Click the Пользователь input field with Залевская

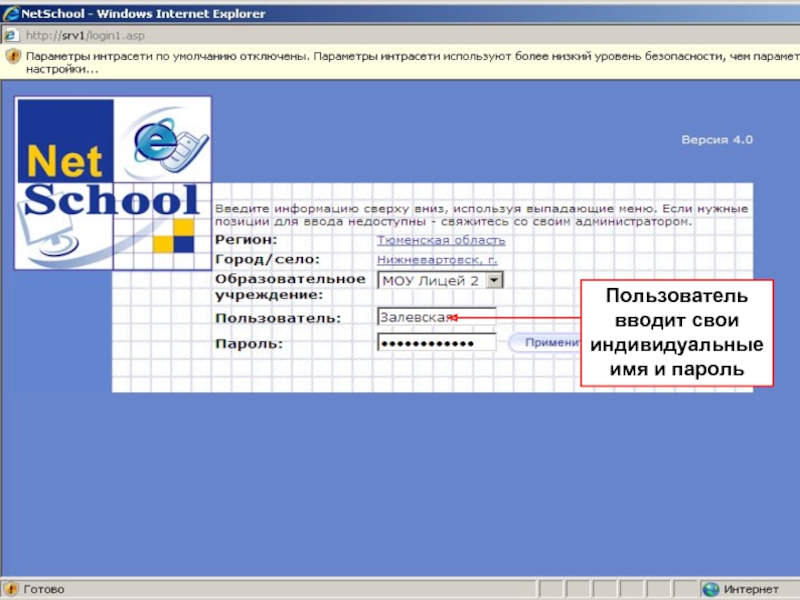[437, 317]
